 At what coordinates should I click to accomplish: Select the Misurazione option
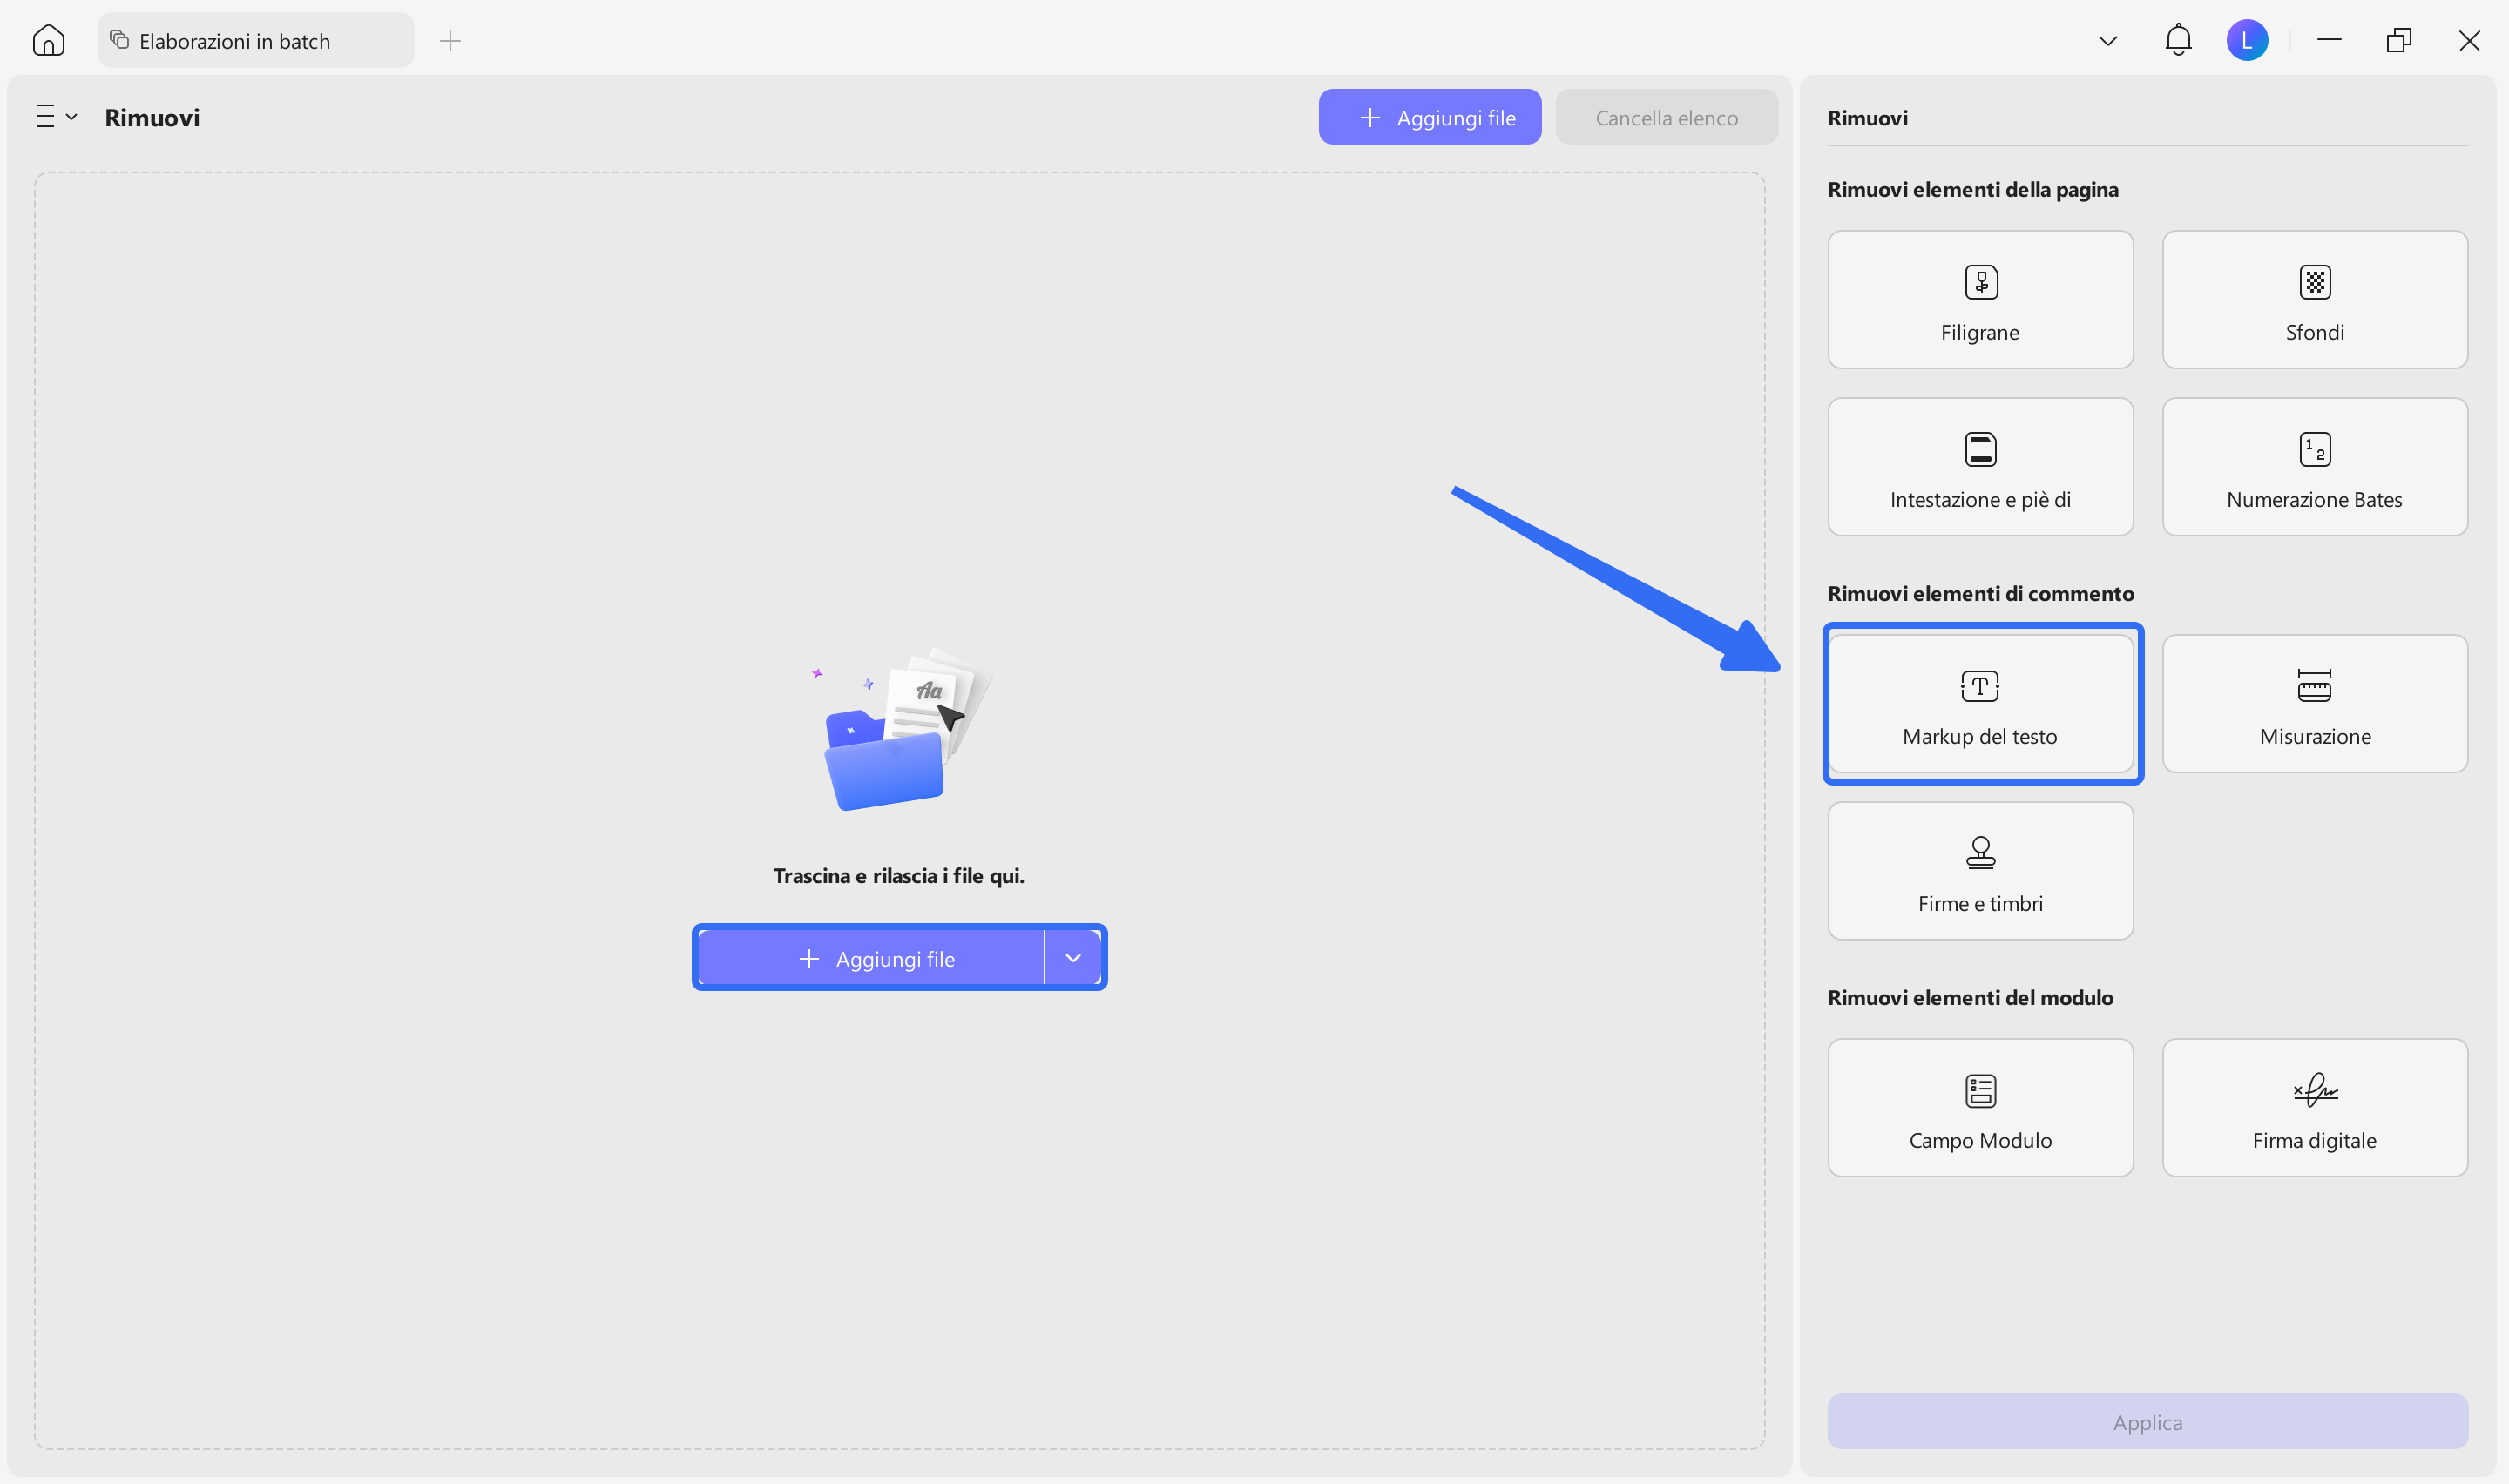point(2314,703)
